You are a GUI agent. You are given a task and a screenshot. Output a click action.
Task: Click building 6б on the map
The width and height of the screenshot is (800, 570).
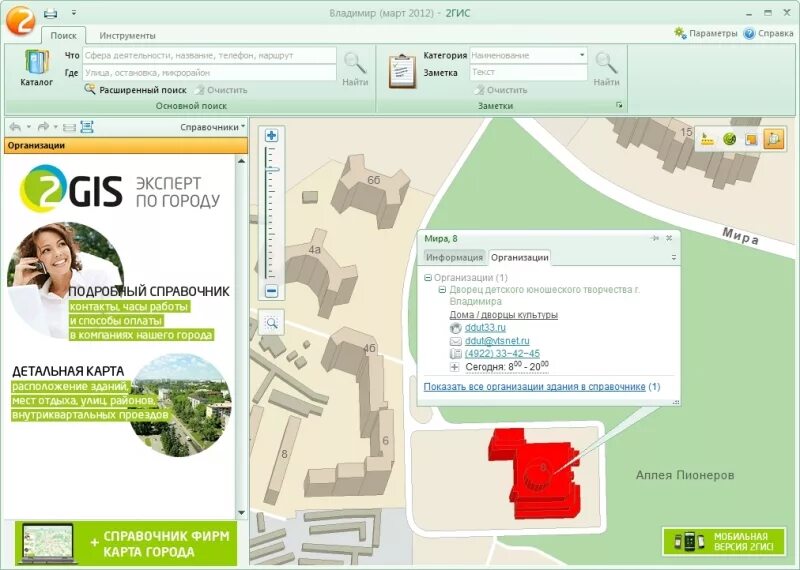370,190
